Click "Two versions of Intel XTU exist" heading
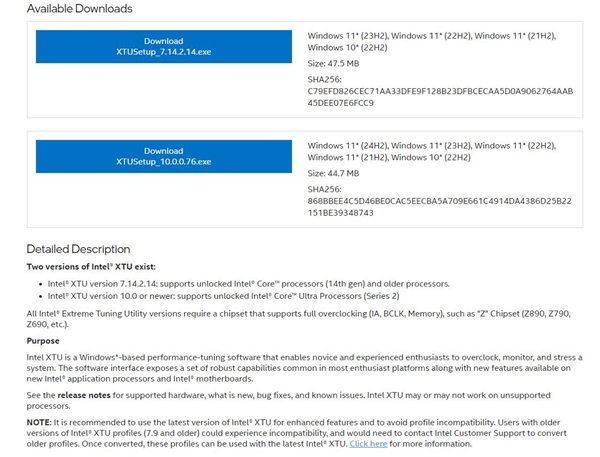The image size is (600, 457). coord(93,267)
